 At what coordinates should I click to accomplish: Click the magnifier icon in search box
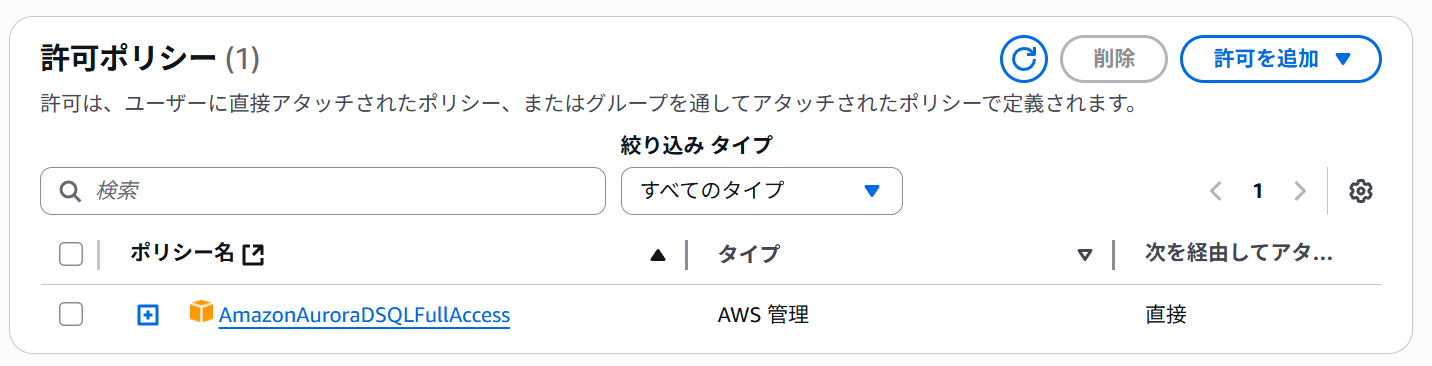(70, 191)
